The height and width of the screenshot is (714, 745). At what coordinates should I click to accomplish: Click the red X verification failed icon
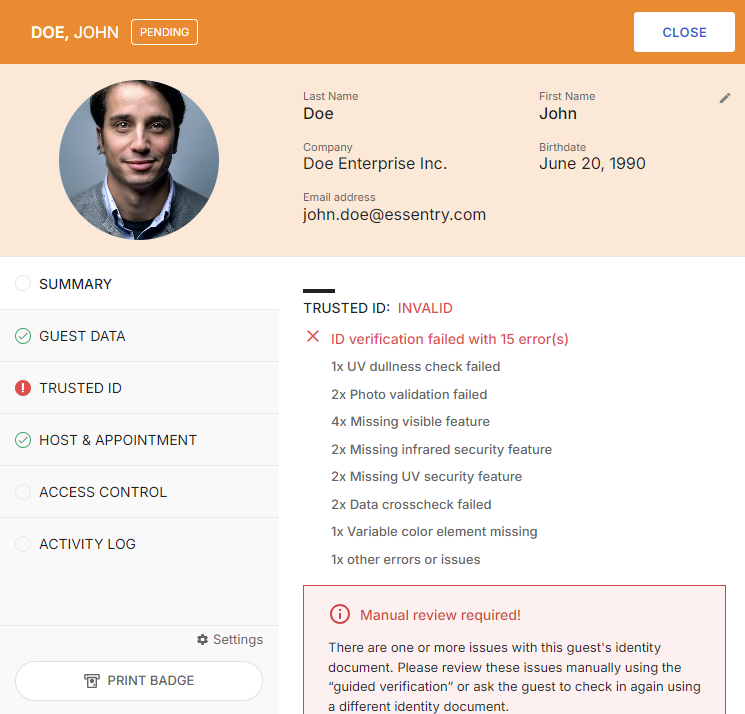(x=313, y=336)
